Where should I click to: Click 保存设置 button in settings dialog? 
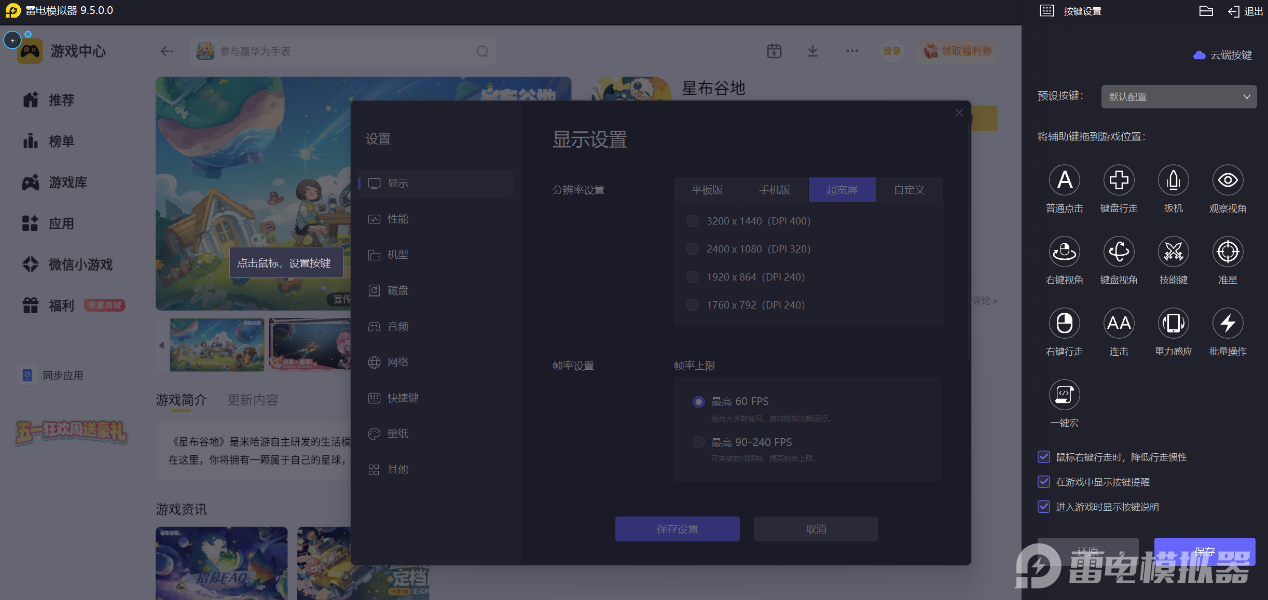[x=677, y=529]
